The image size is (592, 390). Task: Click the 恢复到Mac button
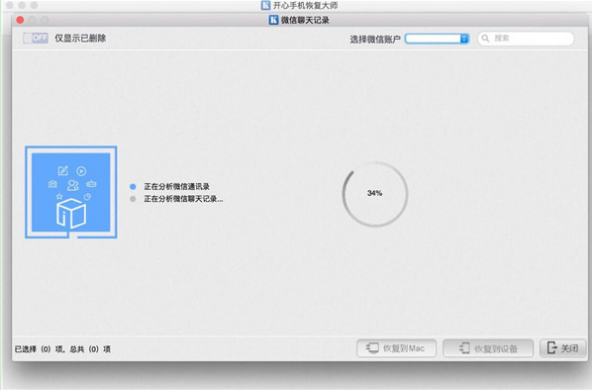point(396,348)
